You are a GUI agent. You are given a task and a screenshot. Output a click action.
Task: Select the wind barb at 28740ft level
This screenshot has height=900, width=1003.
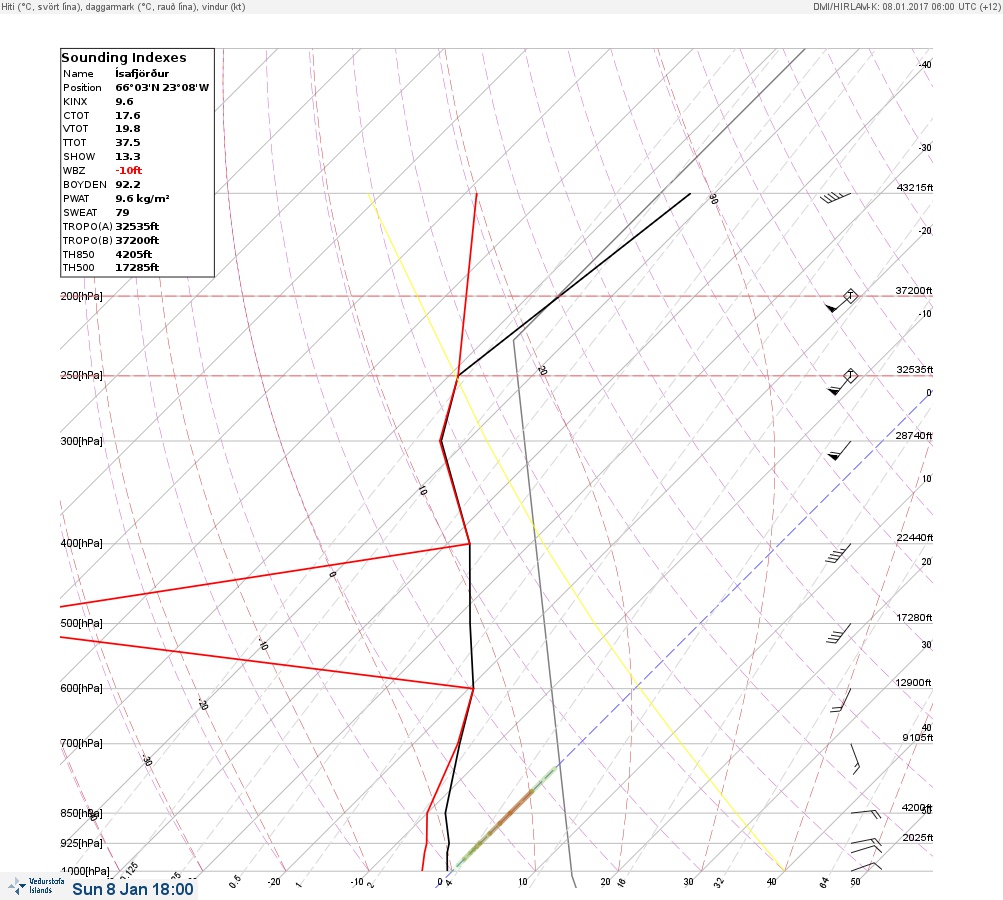pyautogui.click(x=839, y=450)
